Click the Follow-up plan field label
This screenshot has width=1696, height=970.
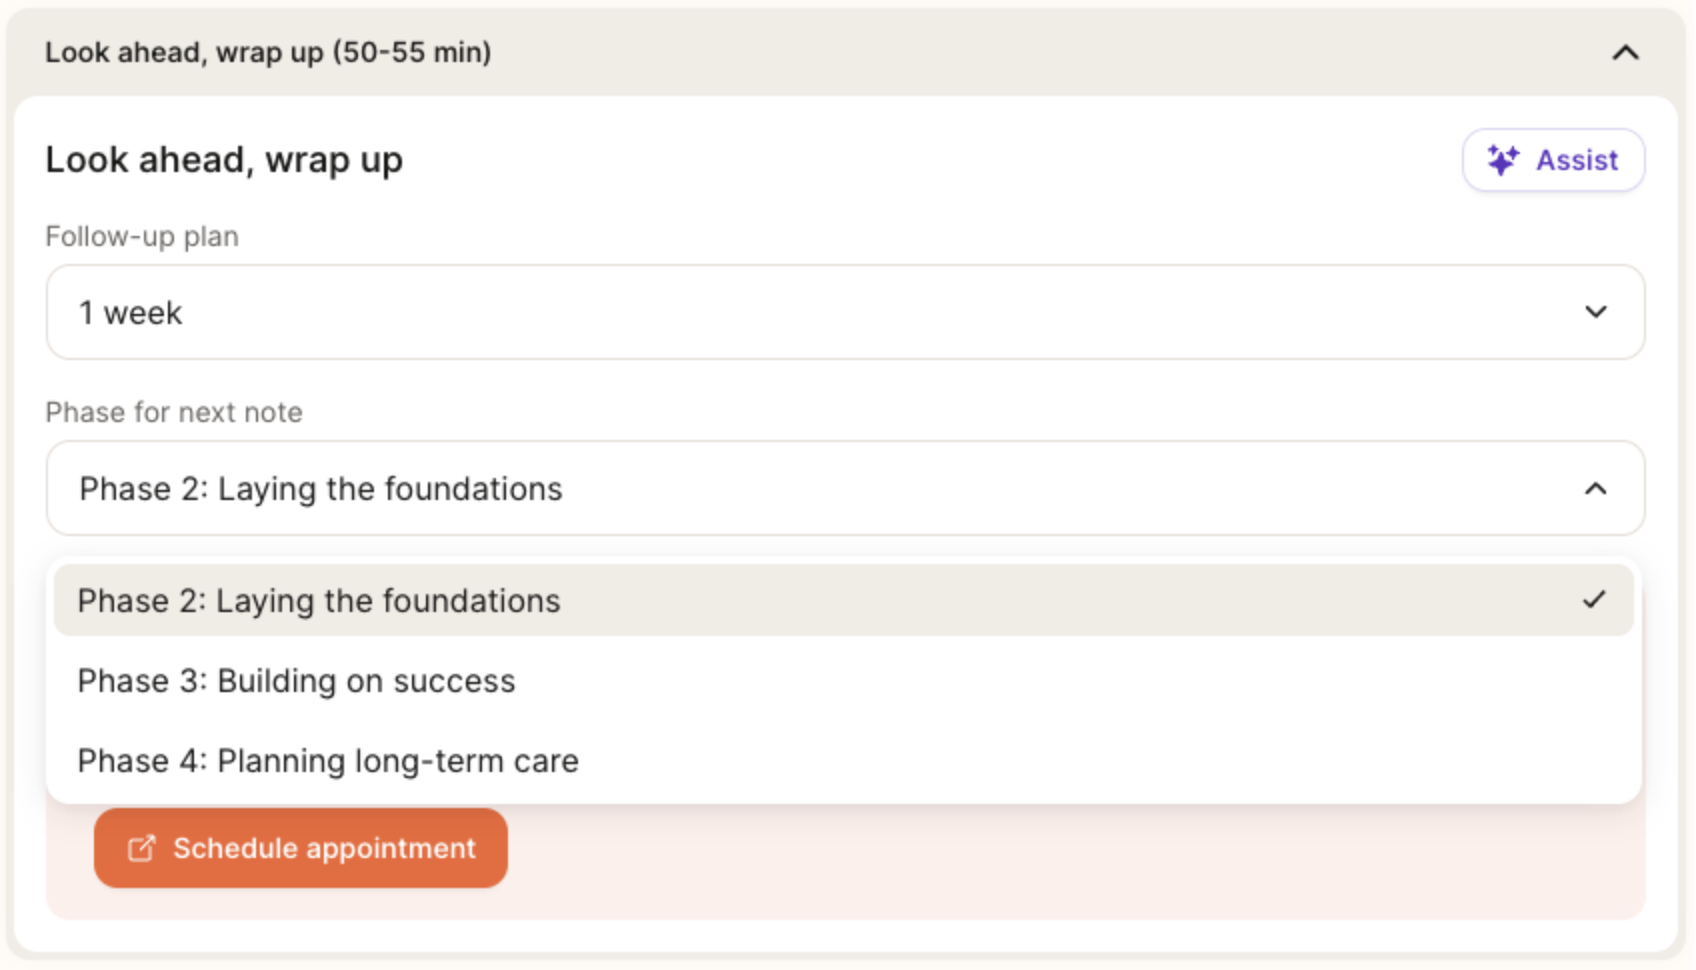coord(142,237)
